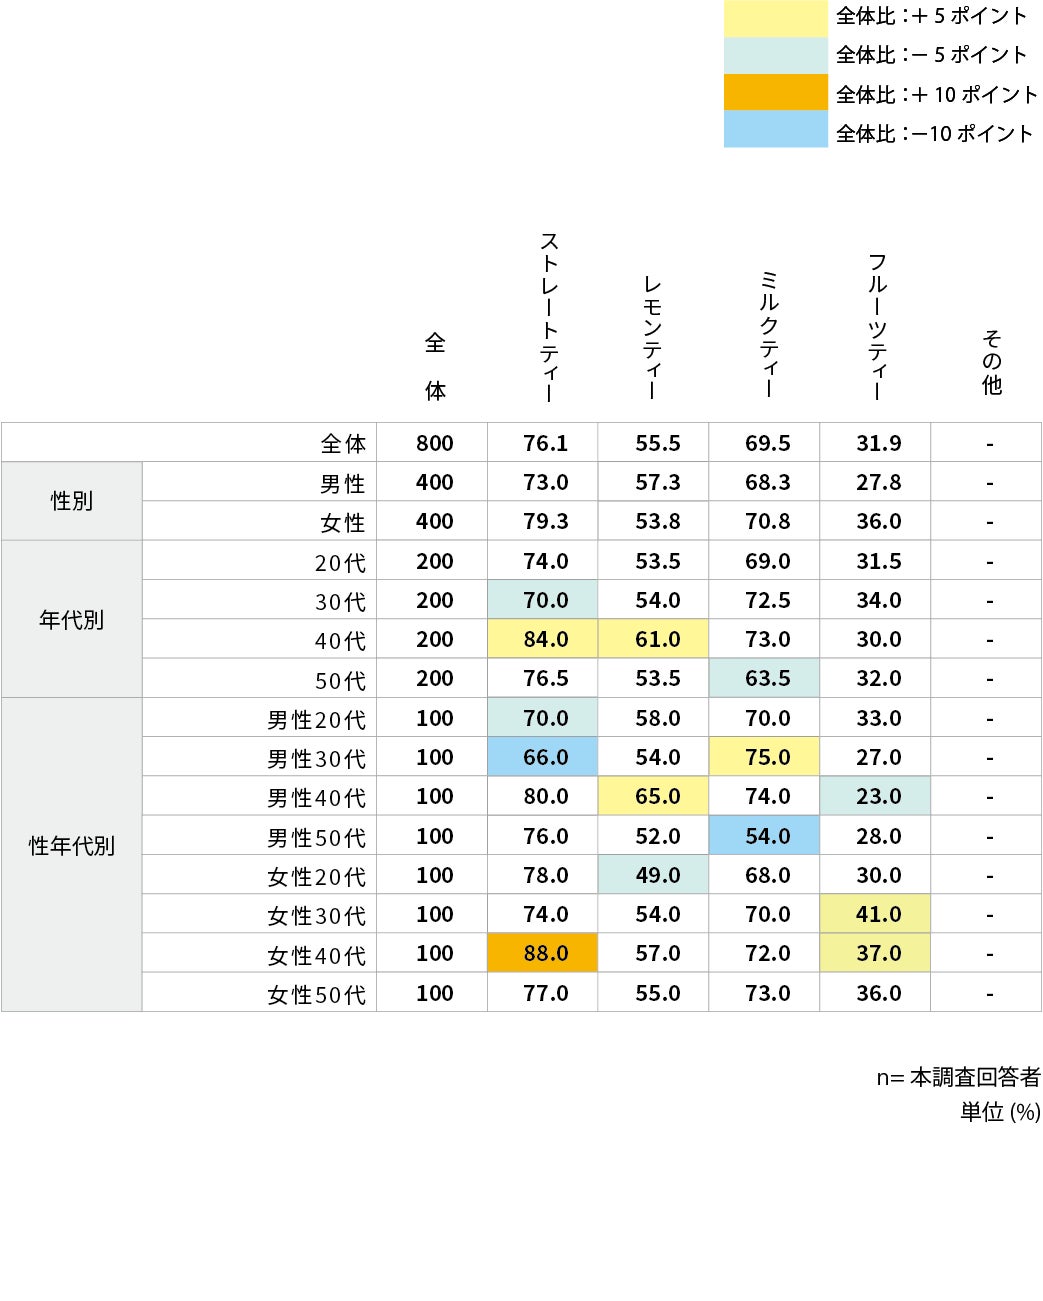Click the 単位 (%) footnote
The image size is (1043, 1301).
pyautogui.click(x=1000, y=1112)
